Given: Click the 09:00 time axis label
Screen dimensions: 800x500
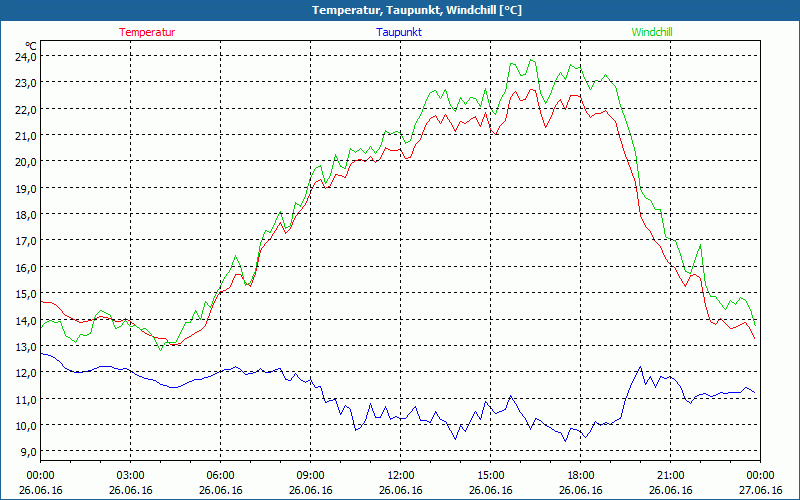Looking at the screenshot, I should 311,476.
